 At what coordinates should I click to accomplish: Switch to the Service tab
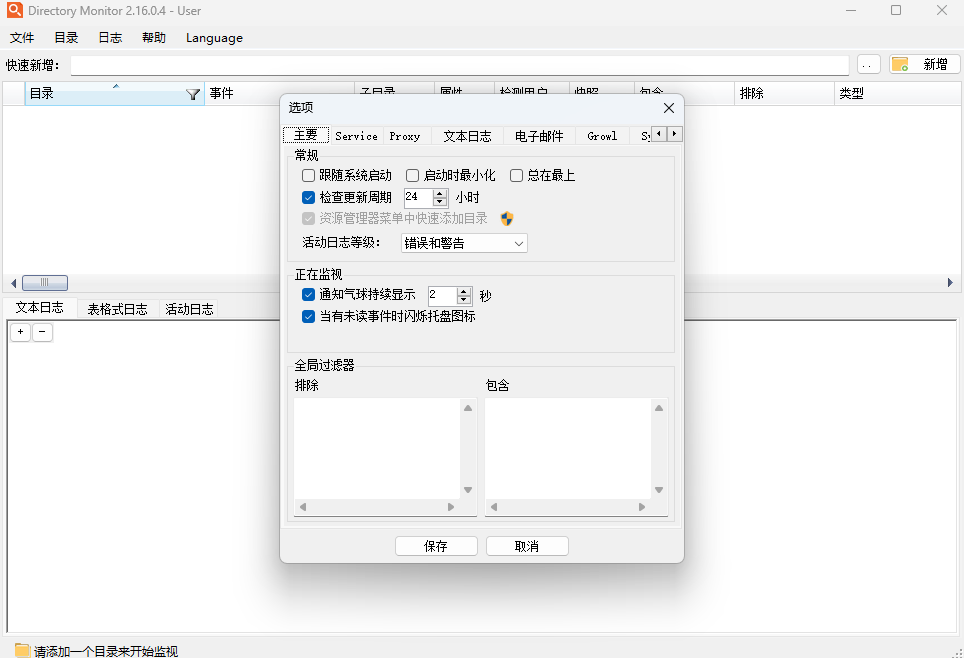[x=357, y=136]
